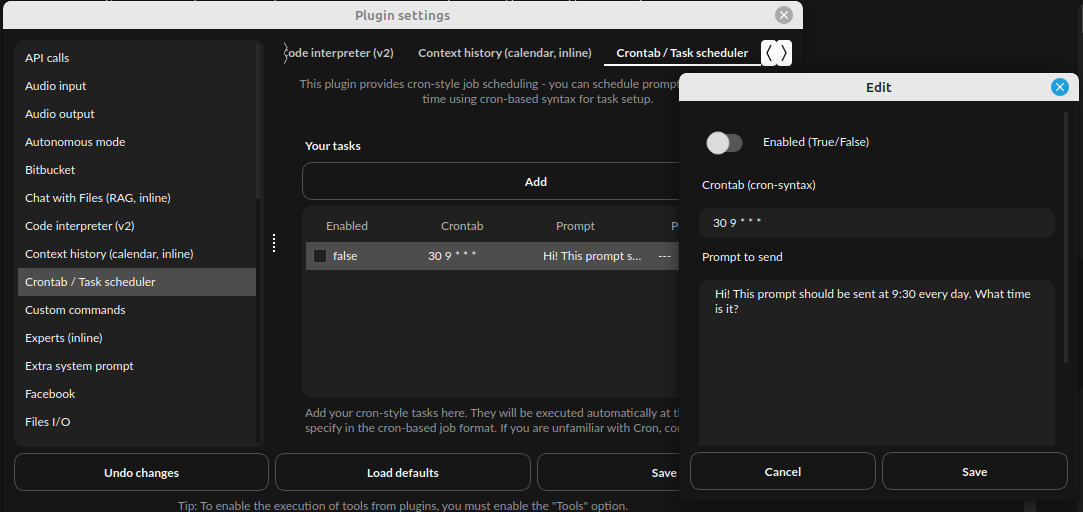Click Undo changes button
This screenshot has height=512, width=1083.
click(x=141, y=473)
